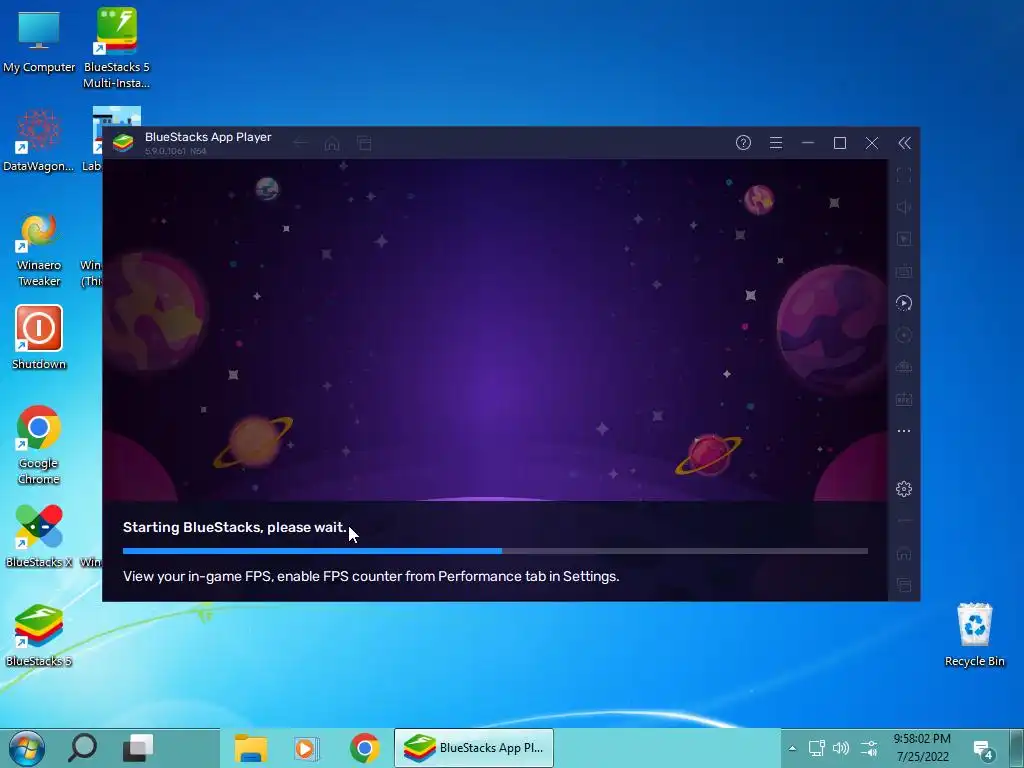Select the DataWagon desktop shortcut

[x=39, y=140]
